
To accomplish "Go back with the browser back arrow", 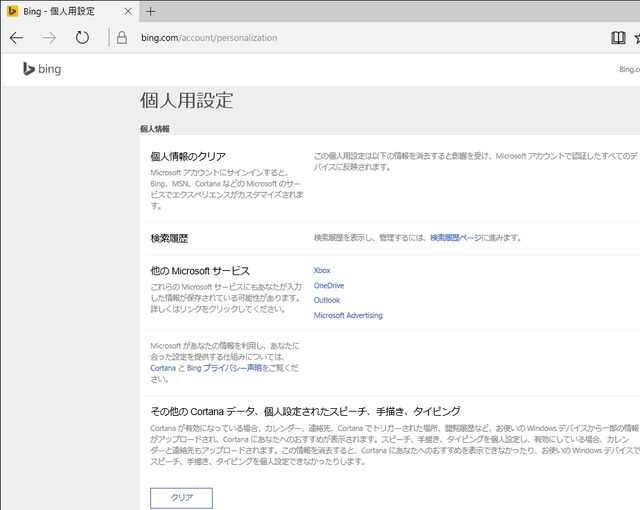I will tap(16, 38).
